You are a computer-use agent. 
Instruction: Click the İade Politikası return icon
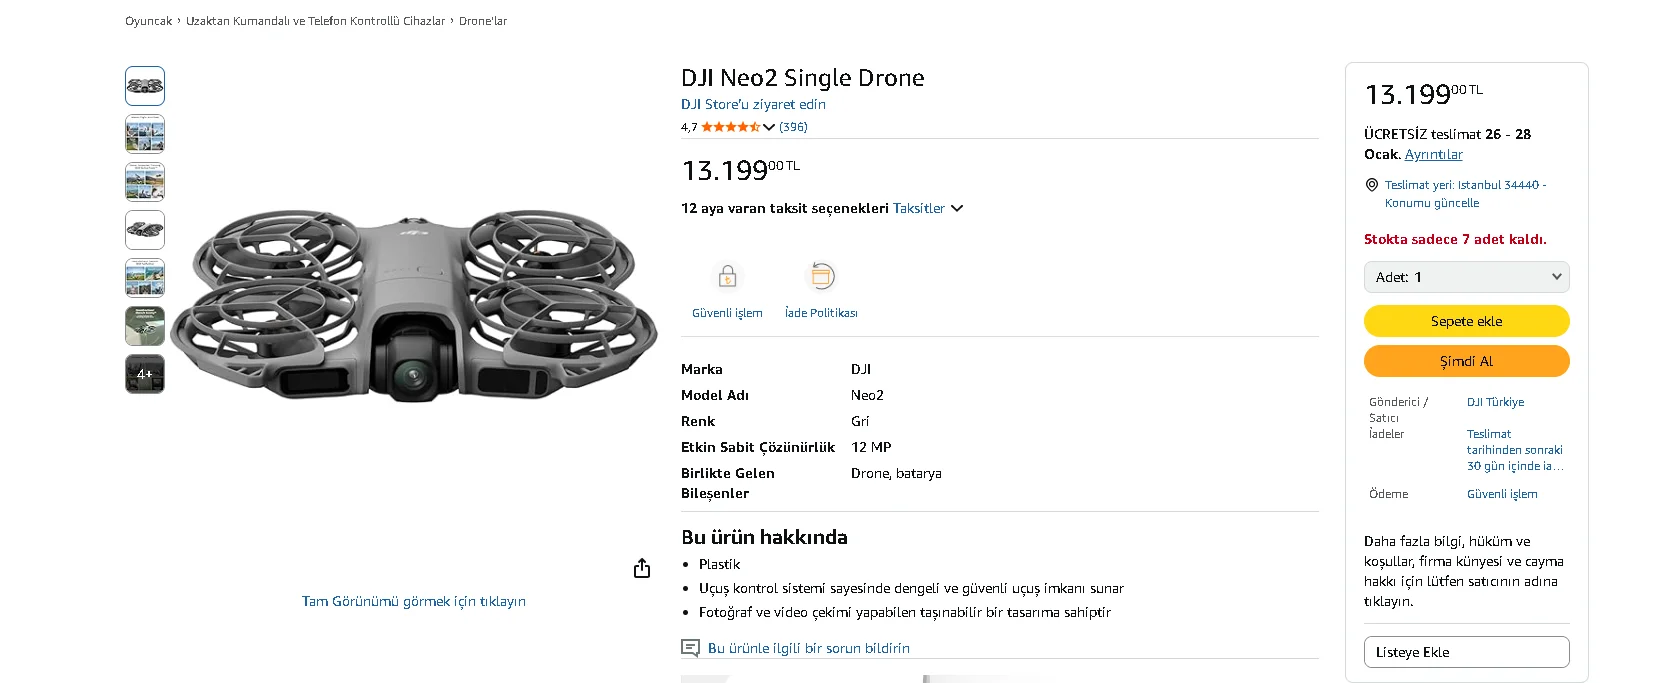[x=821, y=276]
